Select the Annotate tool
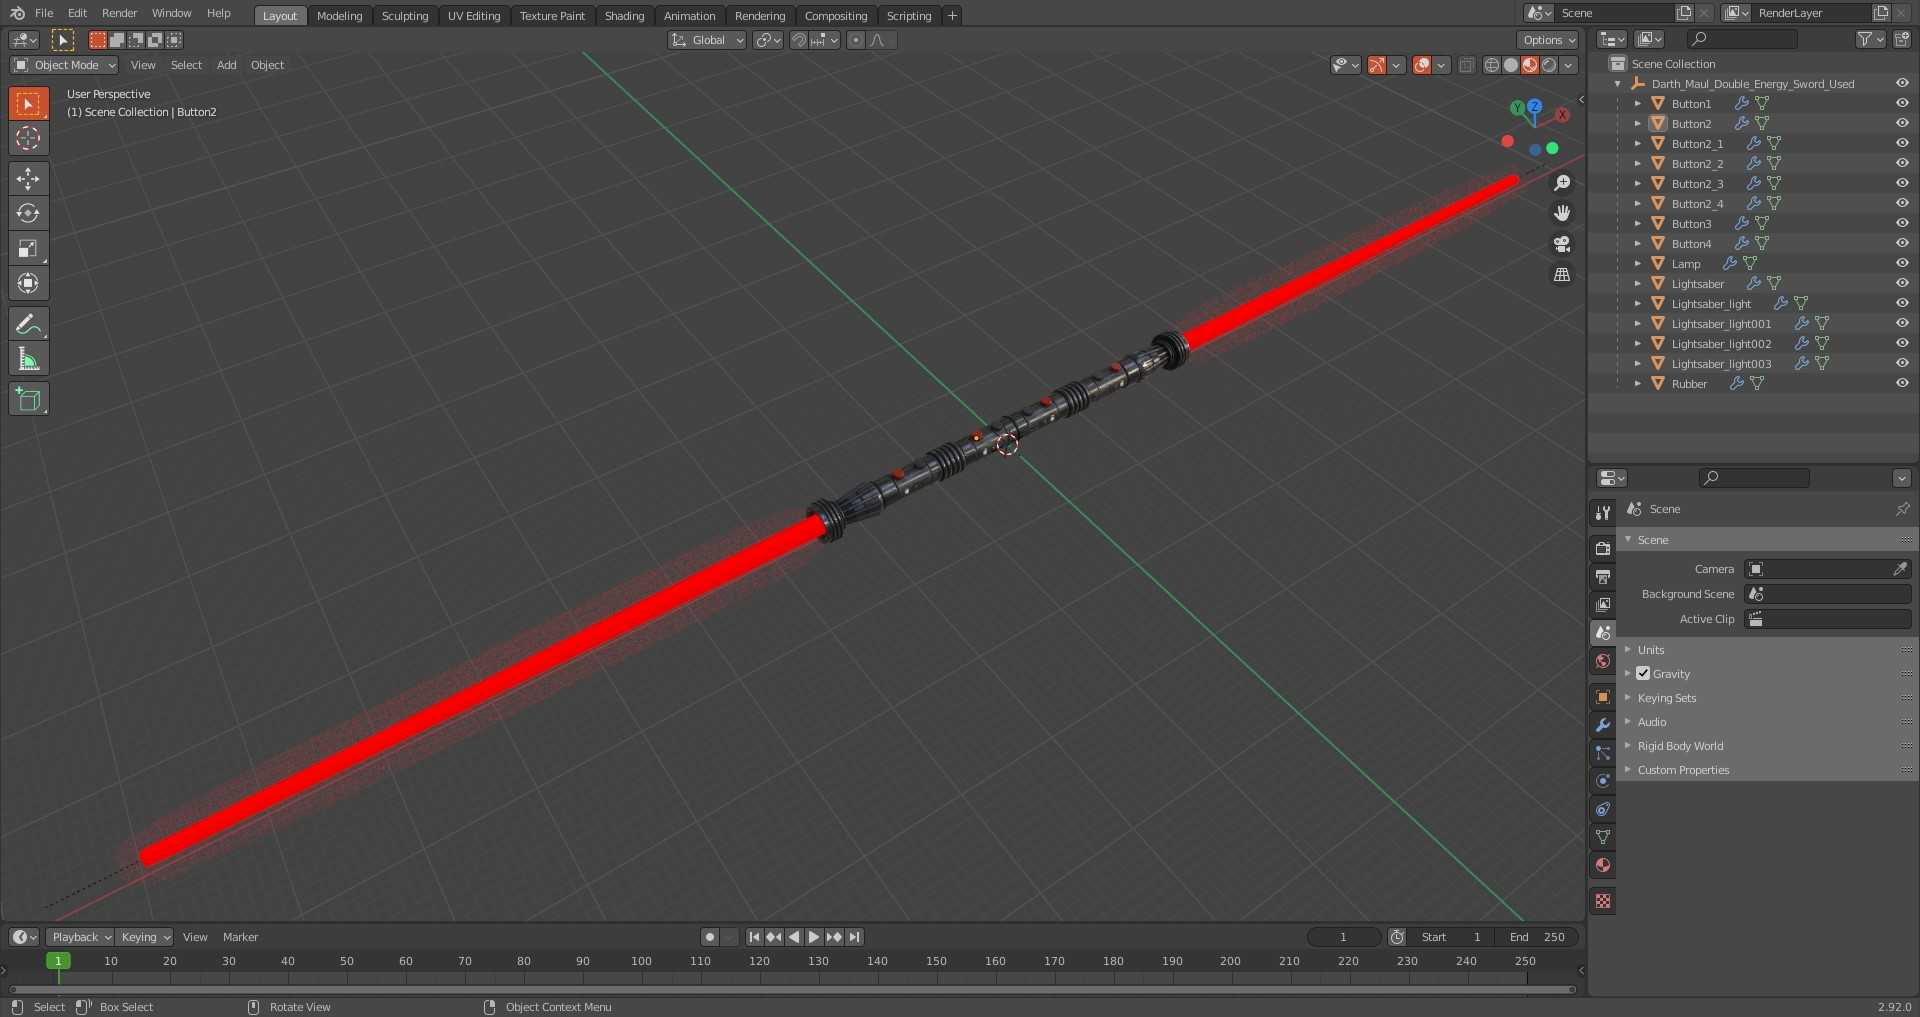 click(28, 324)
